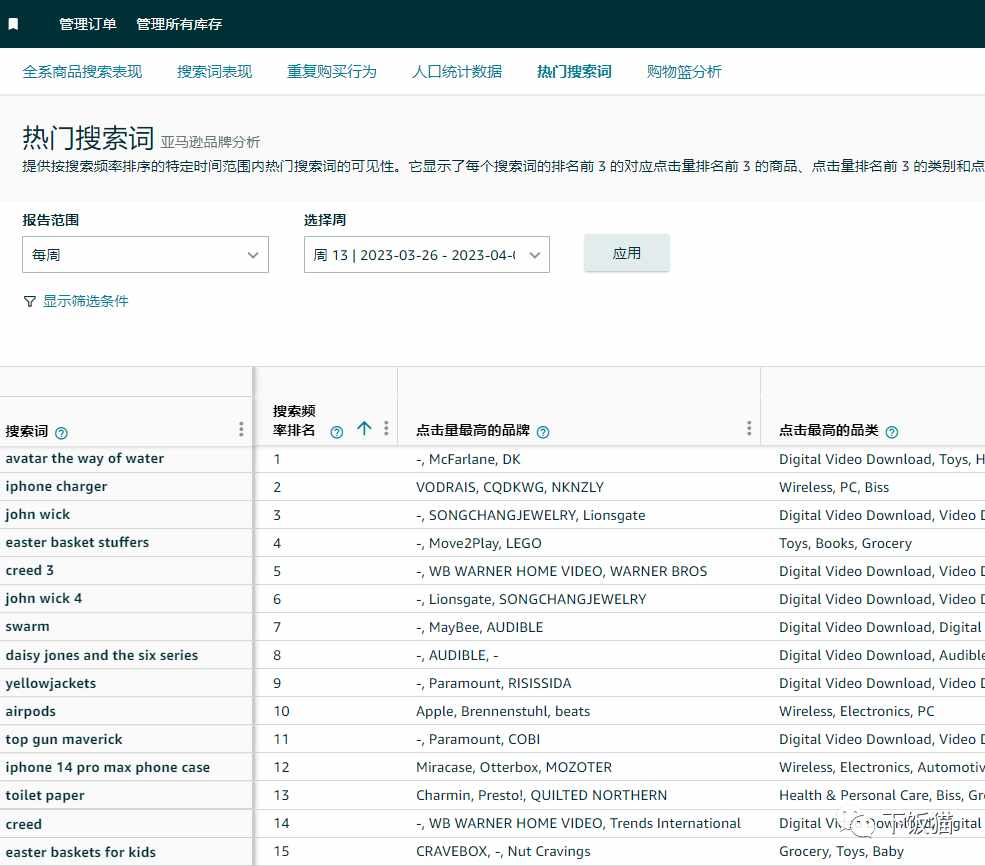
Task: Open column menu dots for 搜索频率排名 column
Action: [386, 428]
